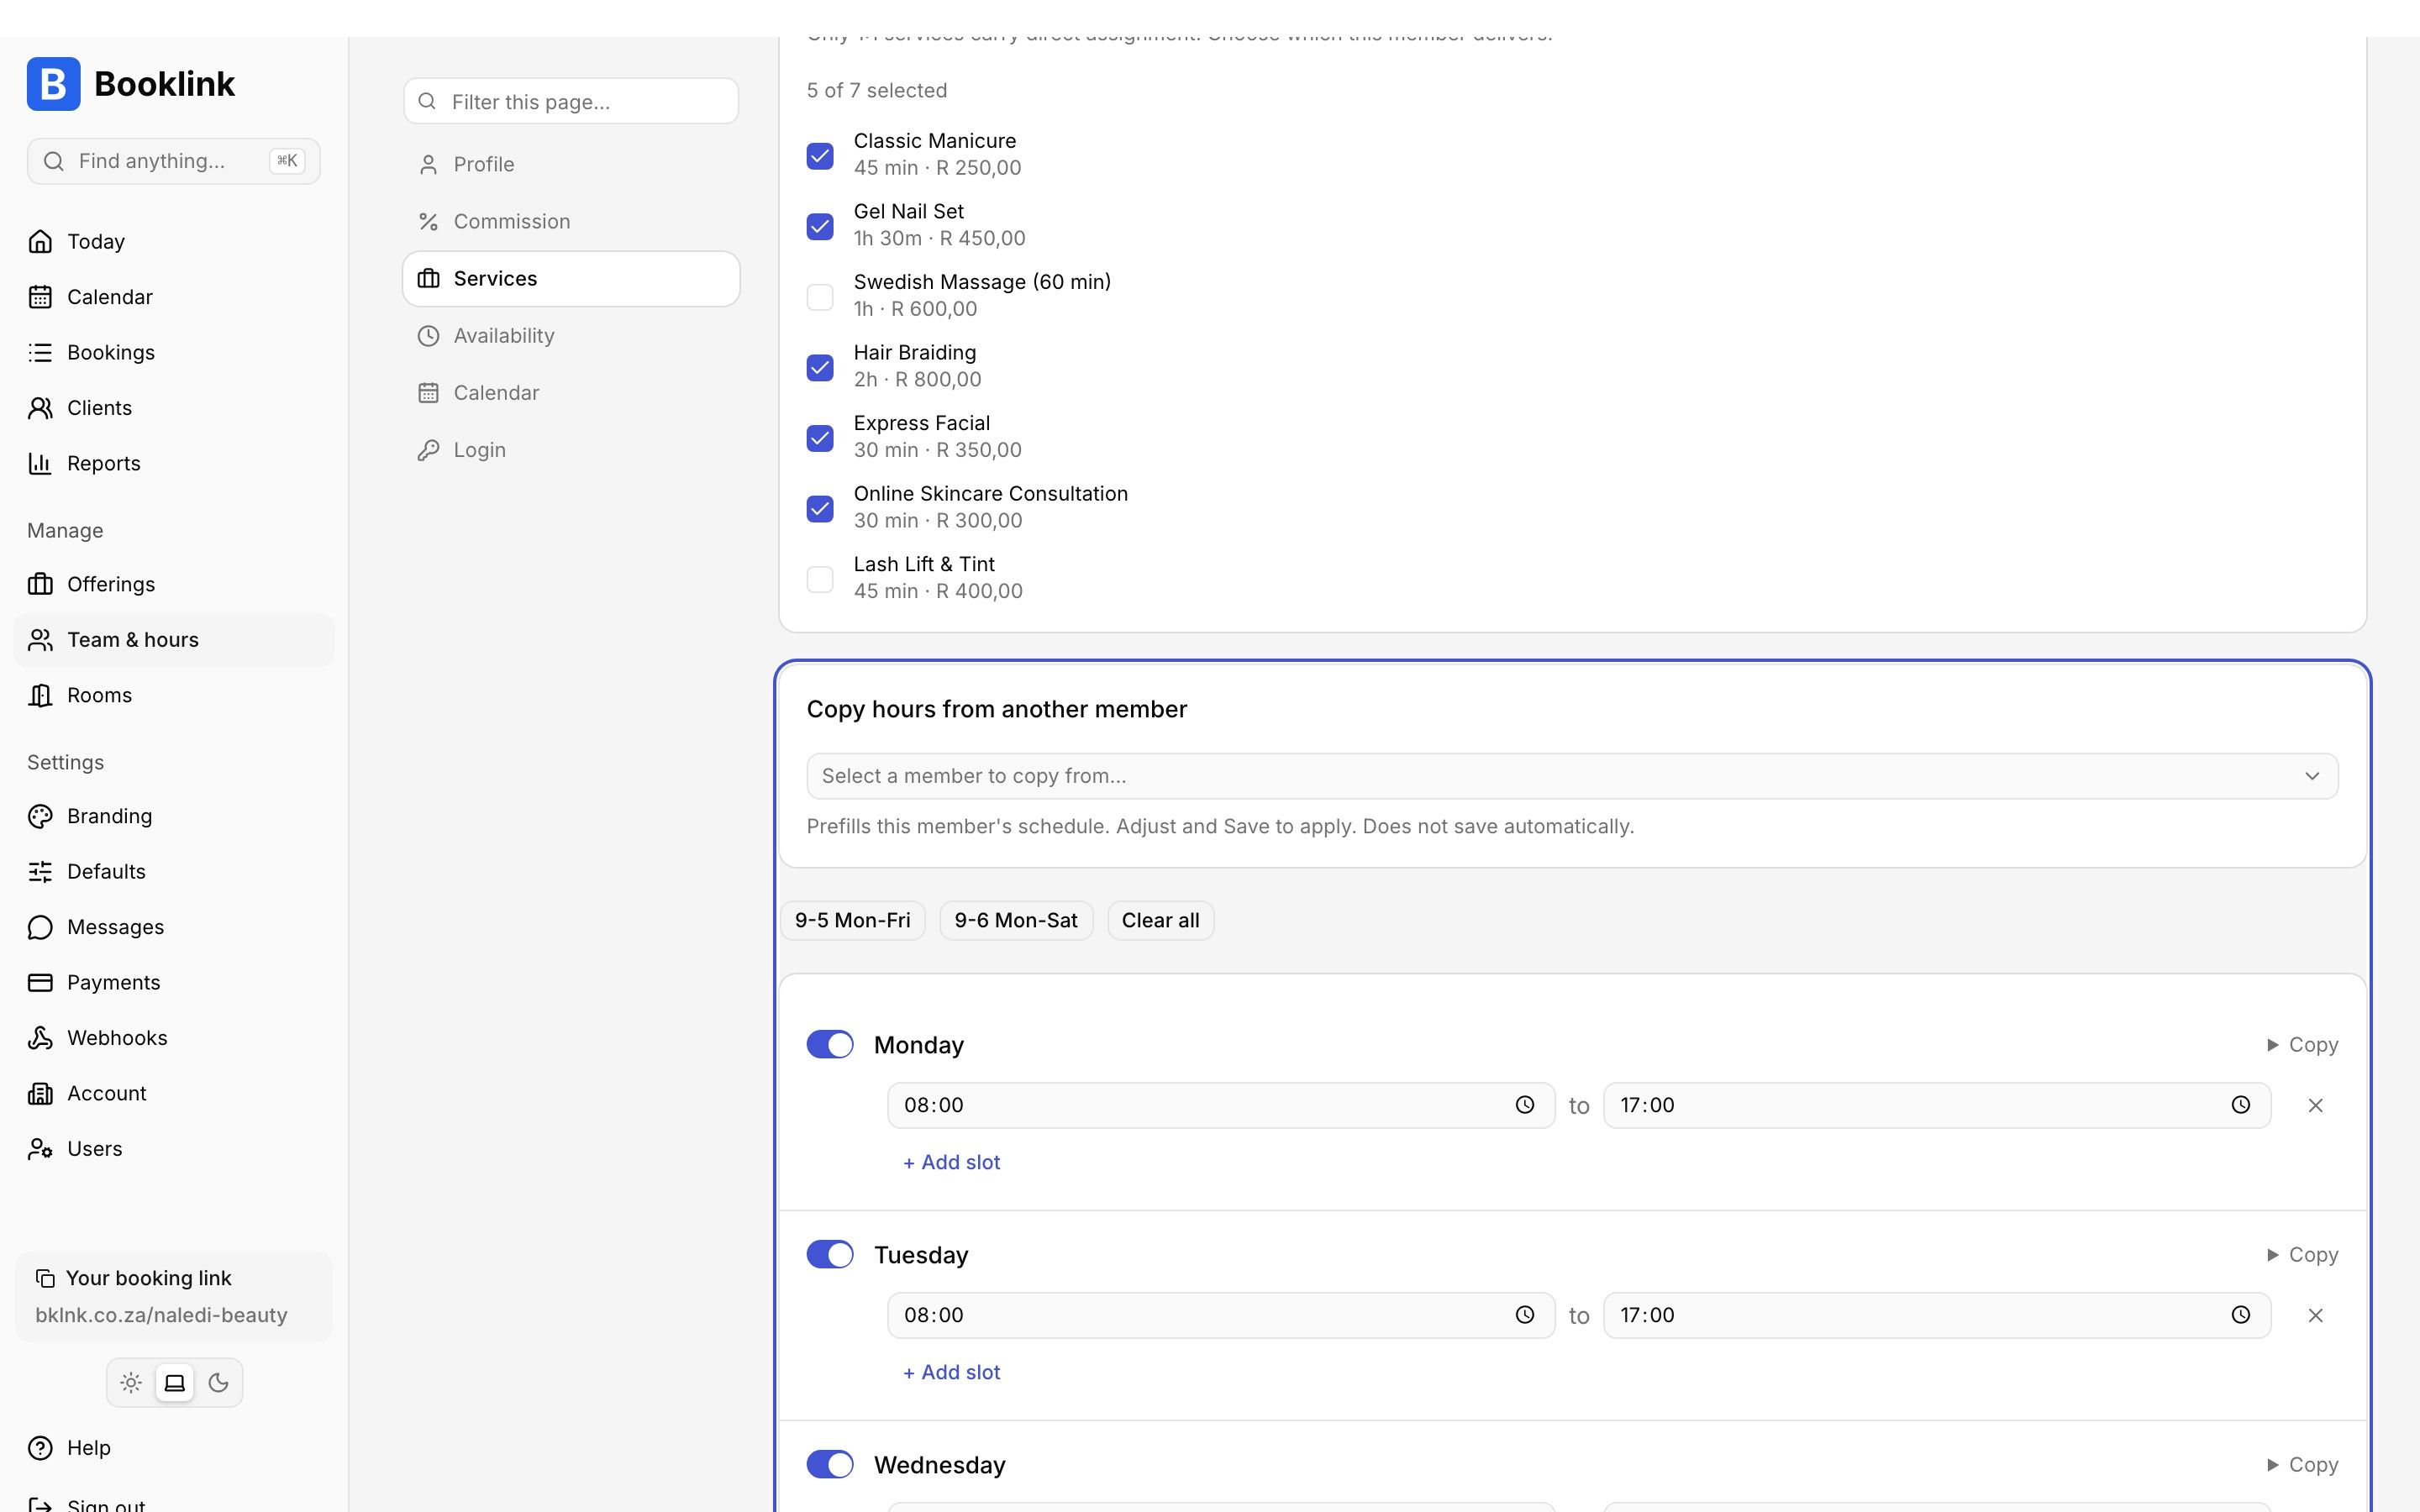Open Profile section tab
The image size is (2420, 1512).
pyautogui.click(x=571, y=164)
